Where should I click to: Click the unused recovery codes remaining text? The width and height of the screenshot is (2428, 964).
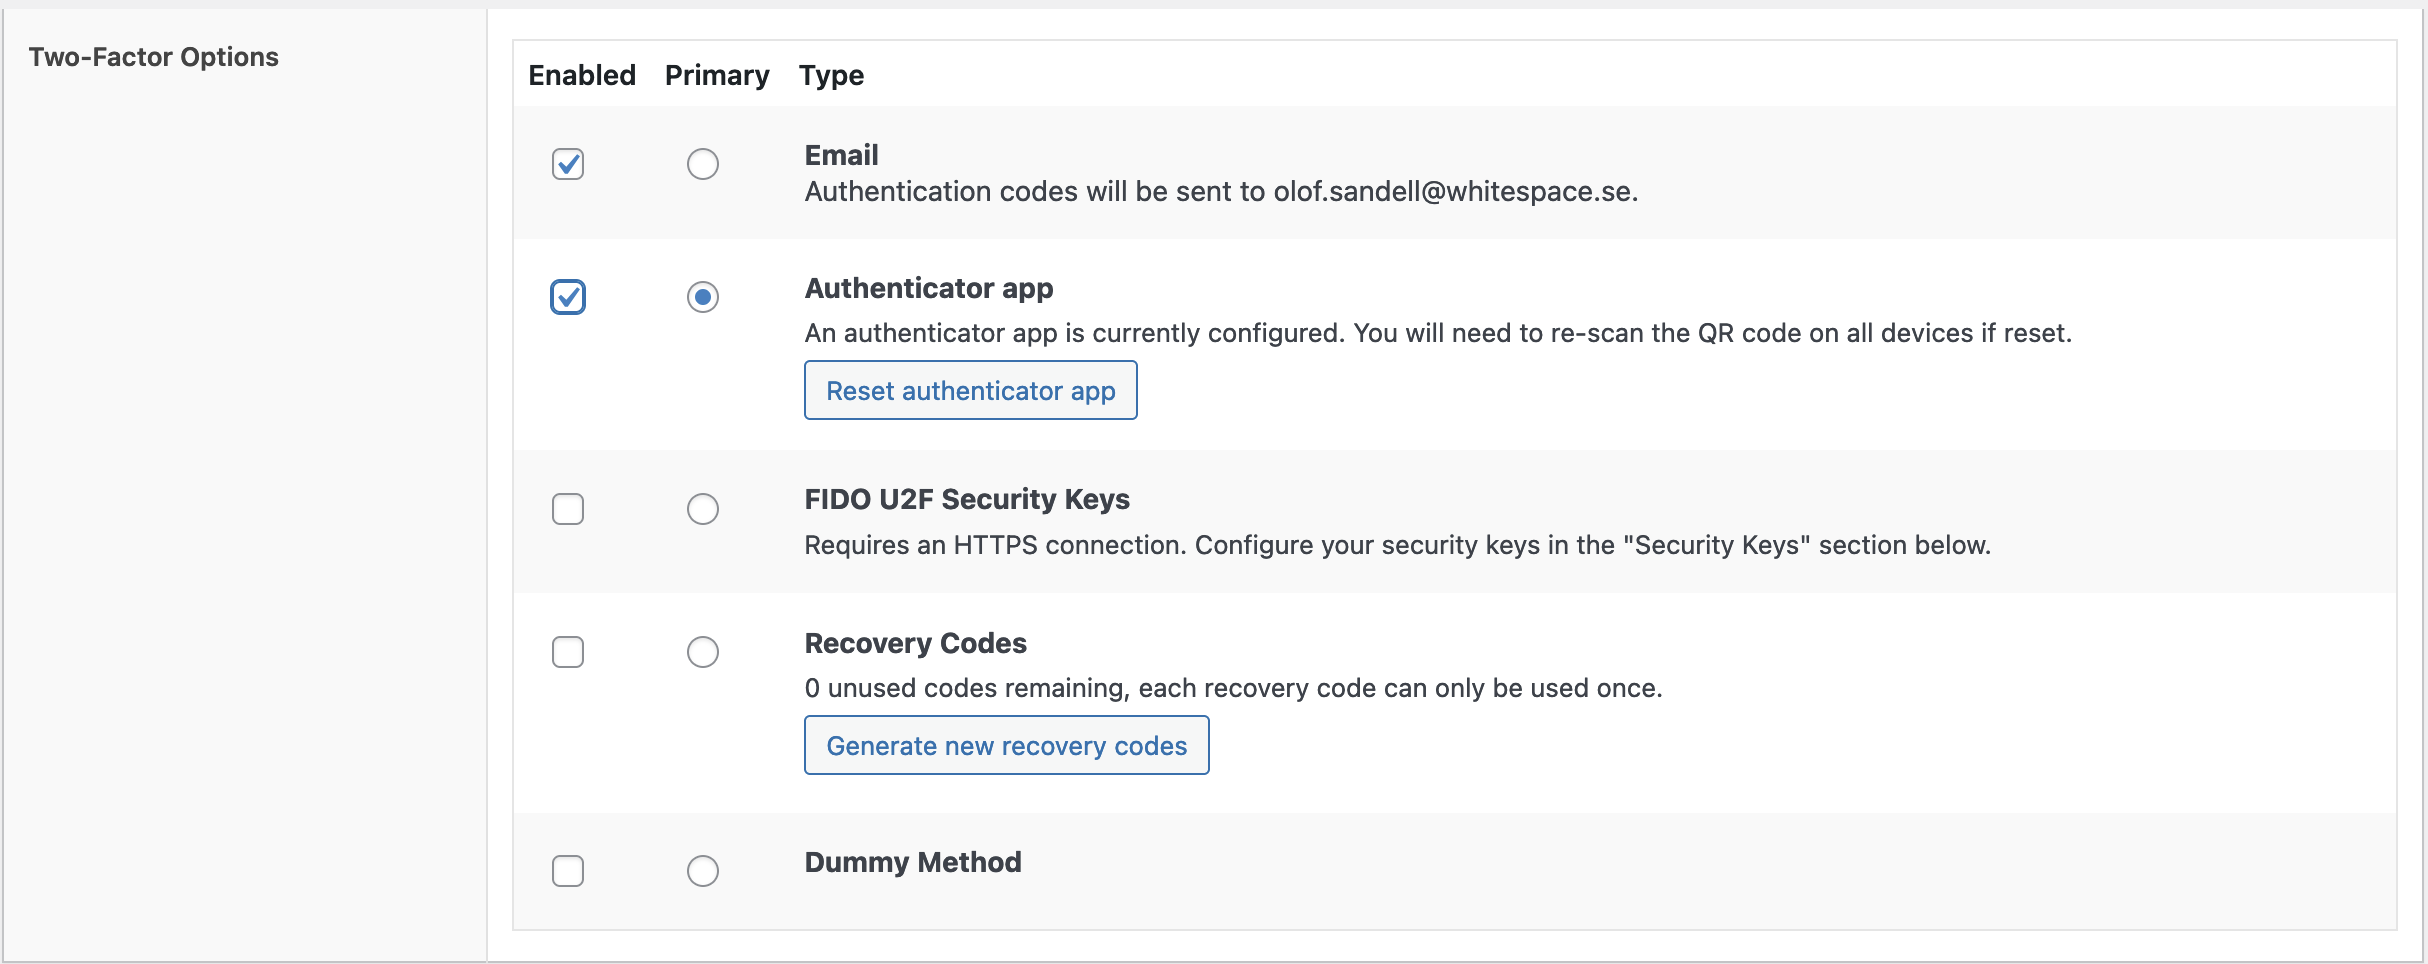[1233, 688]
